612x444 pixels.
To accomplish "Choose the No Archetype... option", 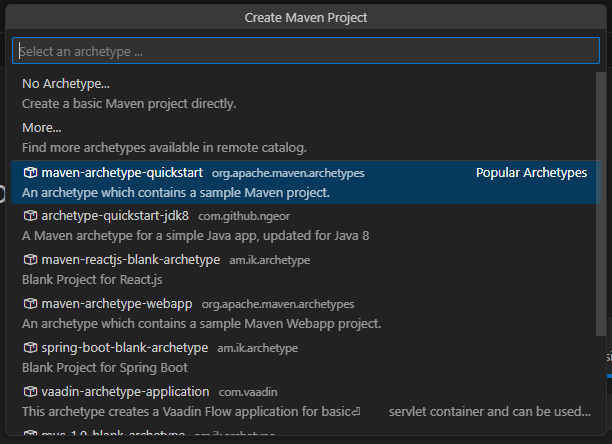I will point(66,84).
